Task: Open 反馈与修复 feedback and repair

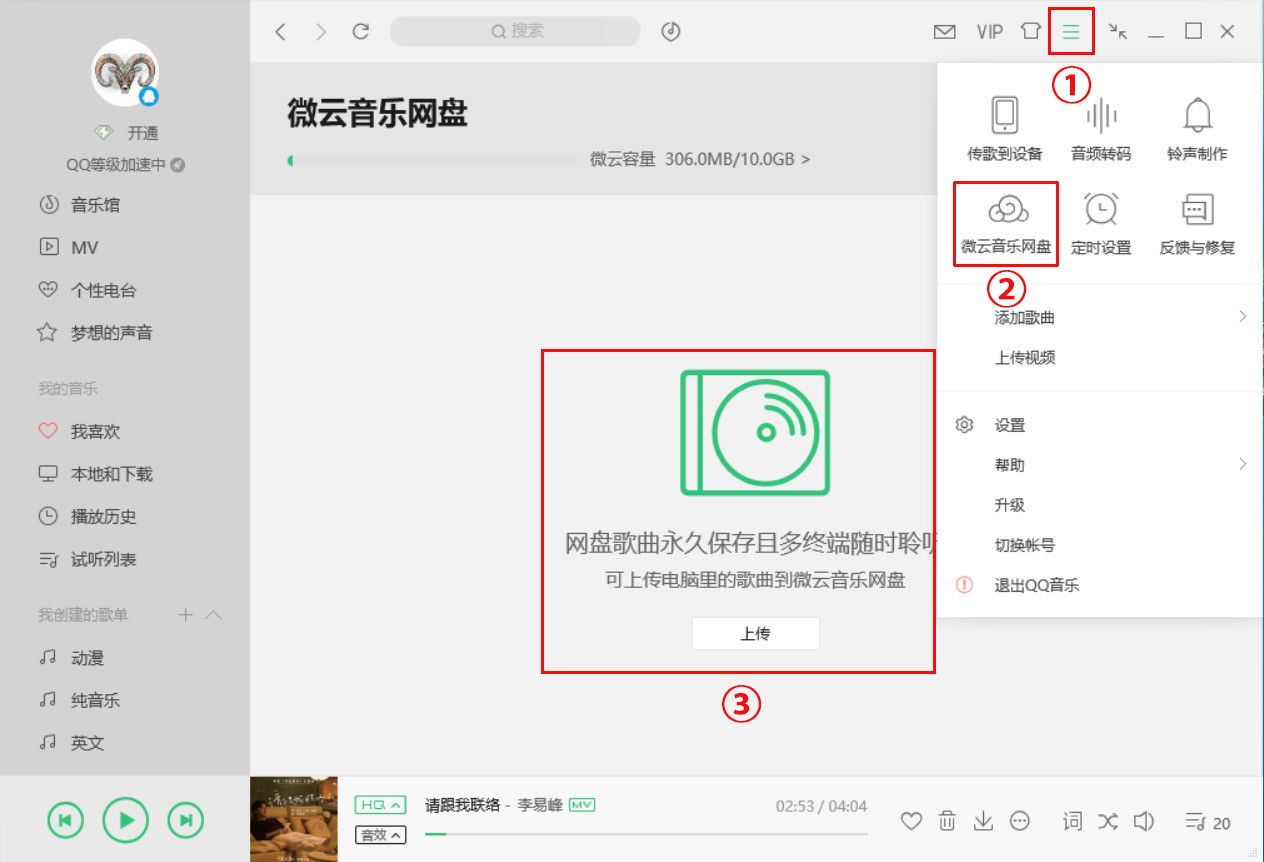Action: pyautogui.click(x=1197, y=223)
